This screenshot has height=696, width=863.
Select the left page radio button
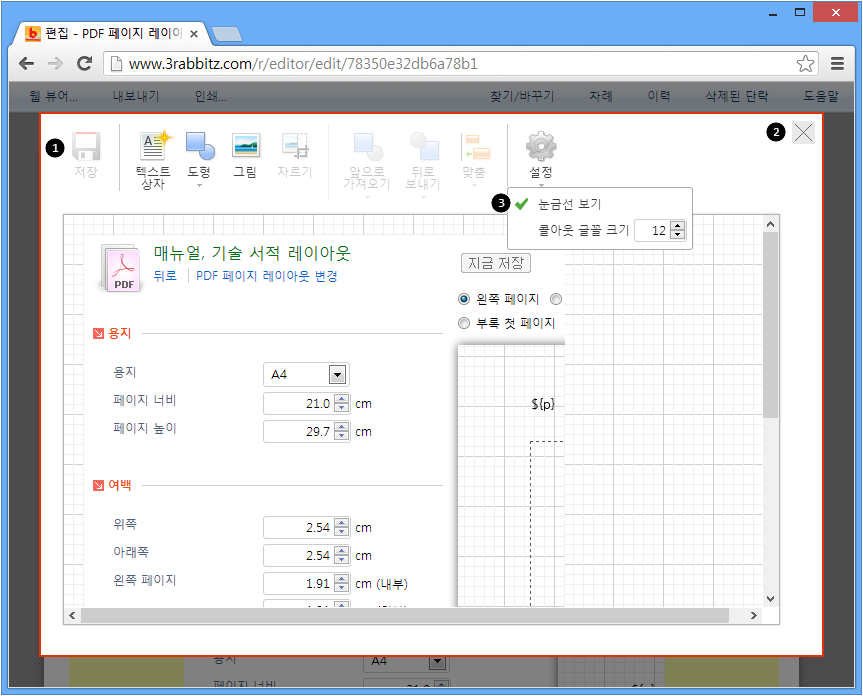464,299
